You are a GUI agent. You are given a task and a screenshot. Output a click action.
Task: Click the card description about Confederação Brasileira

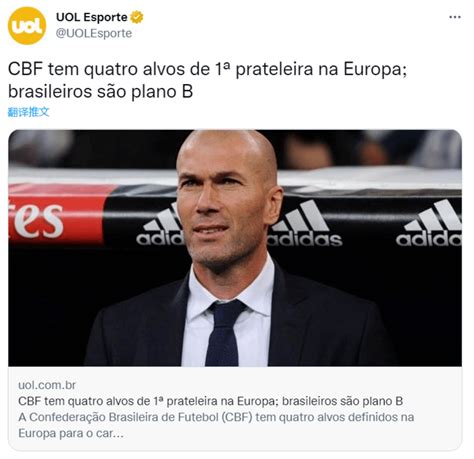[x=216, y=425]
